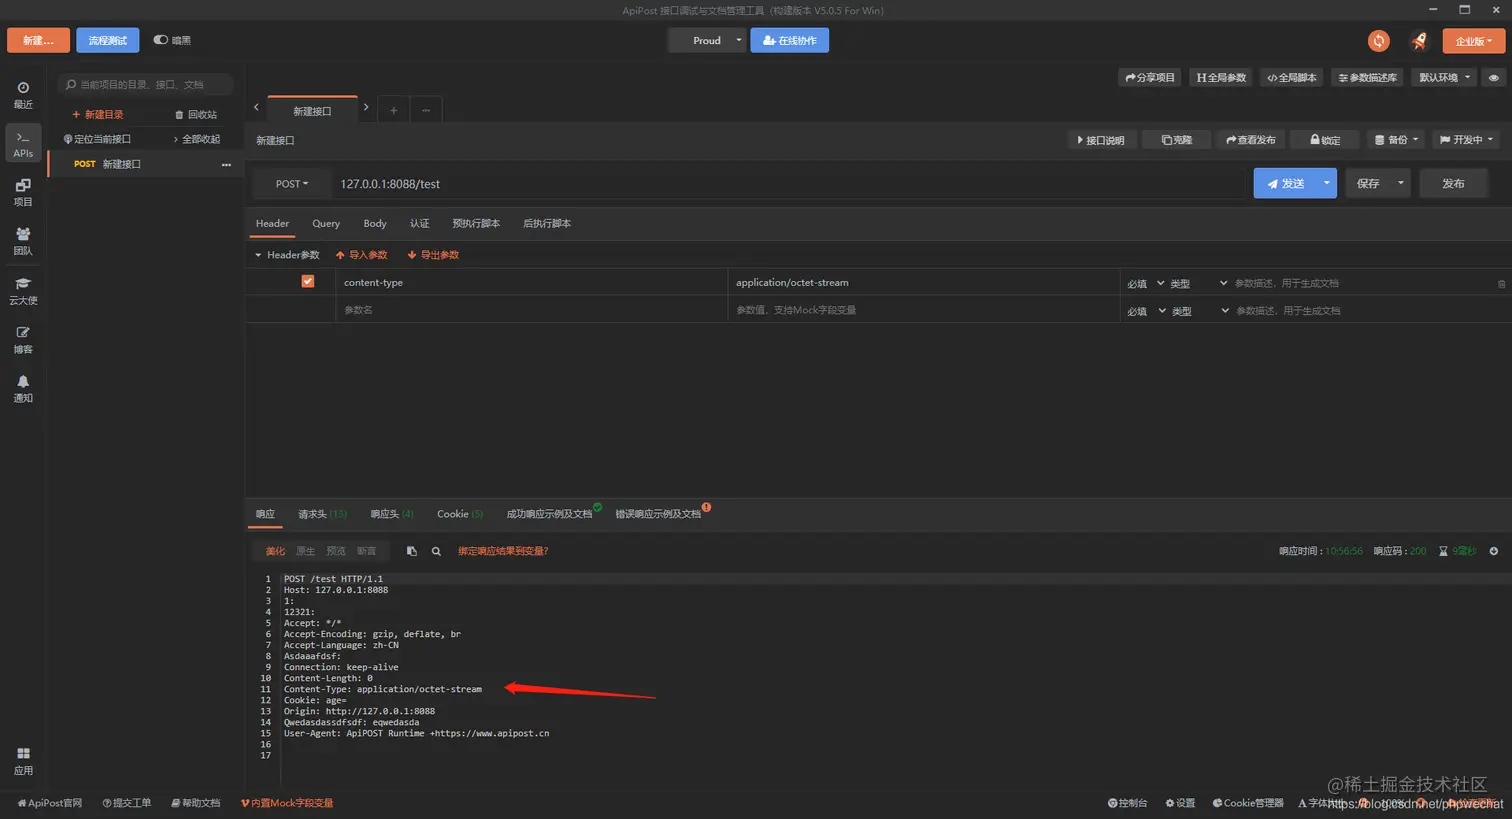Screen dimensions: 1512x819
Task: Click the 克隆 clone button
Action: click(x=1176, y=140)
